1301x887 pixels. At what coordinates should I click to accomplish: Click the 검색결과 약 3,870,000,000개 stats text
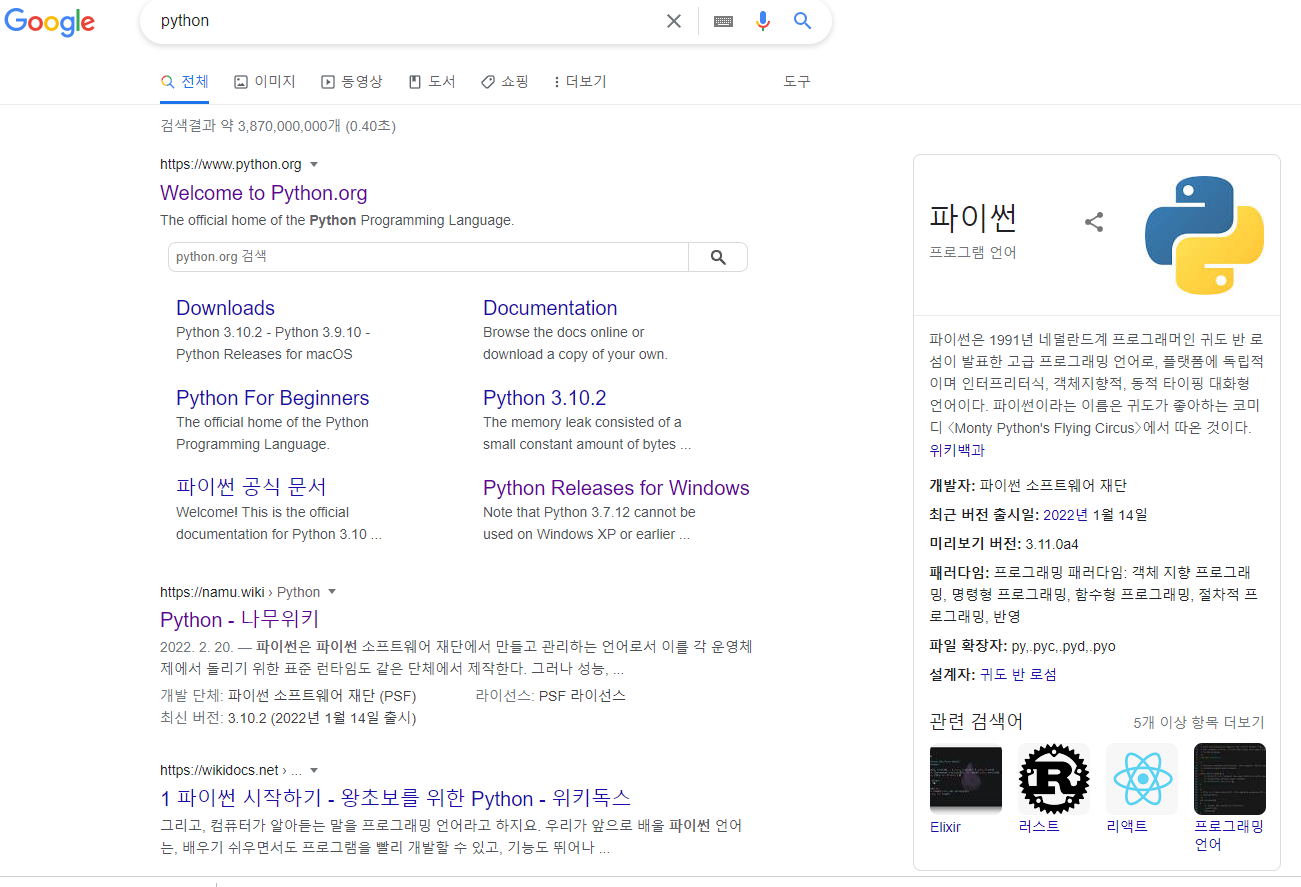(x=278, y=126)
